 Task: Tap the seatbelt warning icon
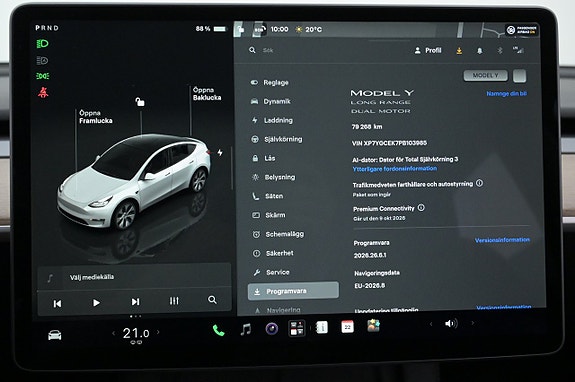pyautogui.click(x=43, y=92)
